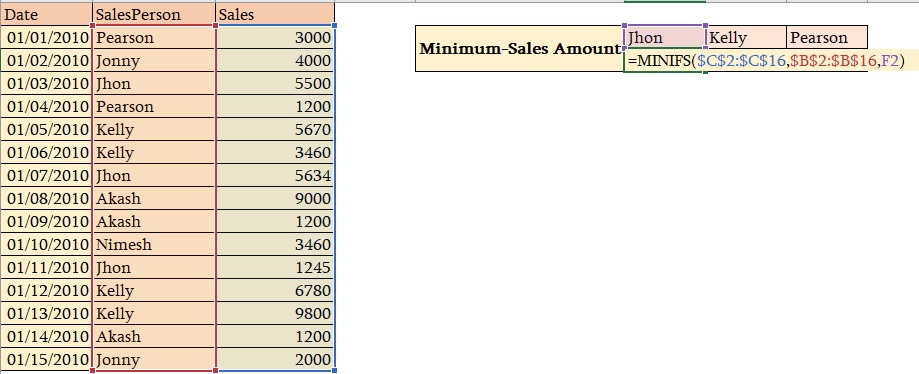Screen dimensions: 919x374
Task: Click the Kelly criteria cell
Action: pyautogui.click(x=747, y=38)
